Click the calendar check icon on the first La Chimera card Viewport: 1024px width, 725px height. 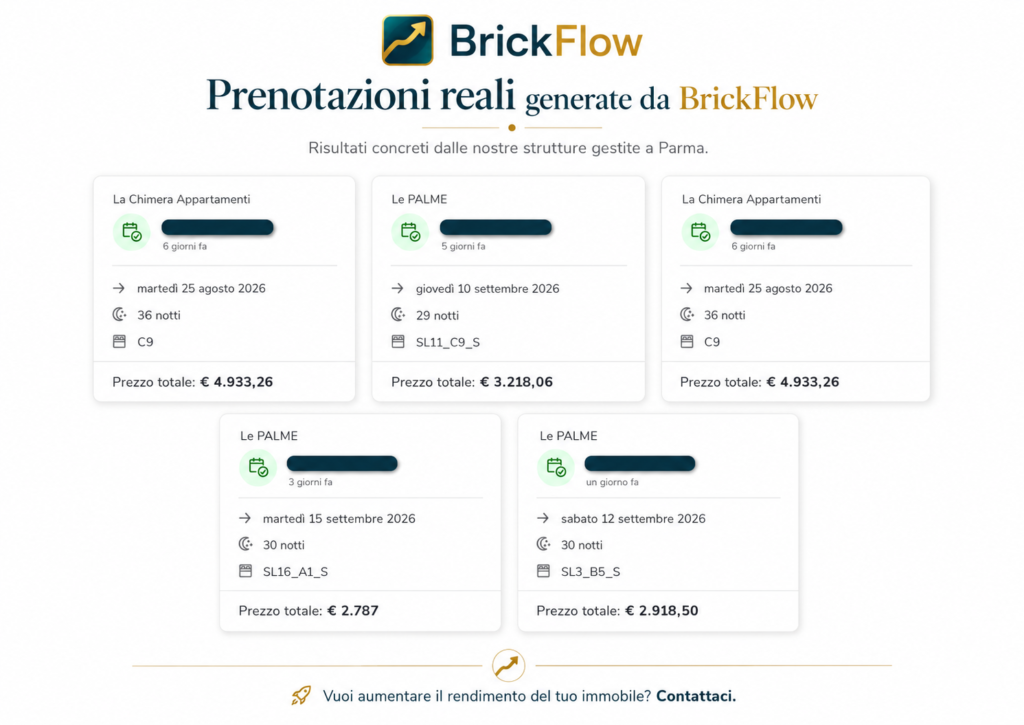click(x=132, y=232)
